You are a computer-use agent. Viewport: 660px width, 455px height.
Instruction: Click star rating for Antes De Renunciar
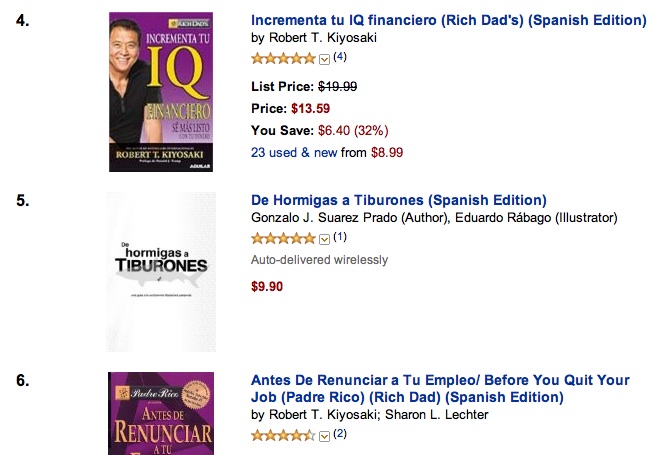[283, 435]
